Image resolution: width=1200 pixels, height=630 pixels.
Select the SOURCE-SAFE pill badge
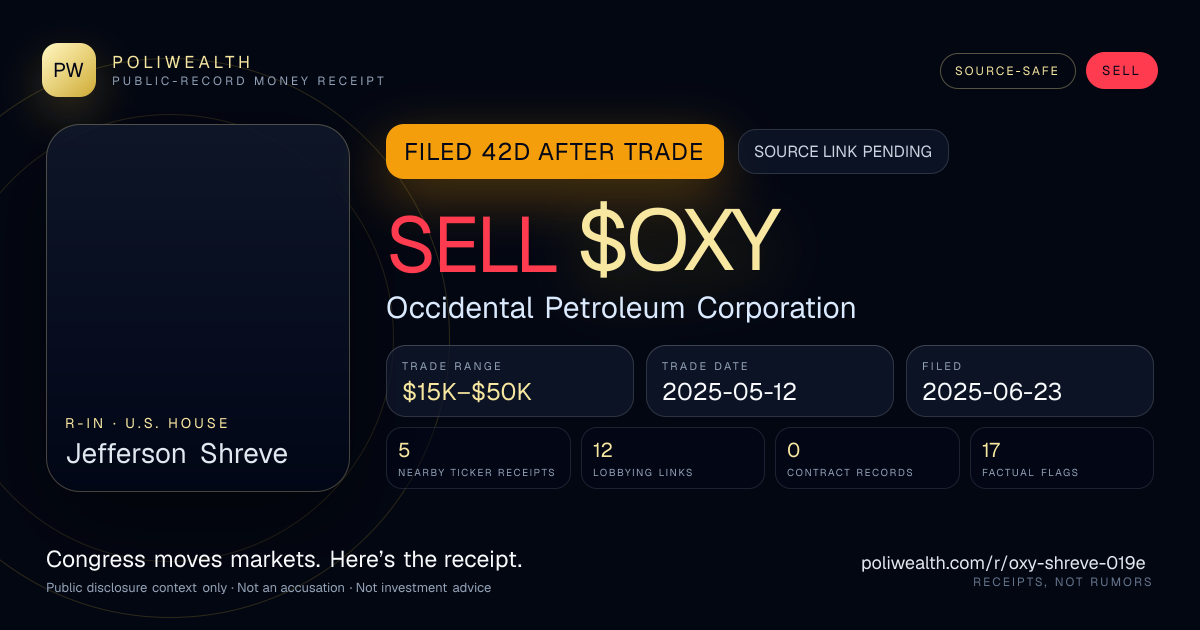coord(1007,71)
